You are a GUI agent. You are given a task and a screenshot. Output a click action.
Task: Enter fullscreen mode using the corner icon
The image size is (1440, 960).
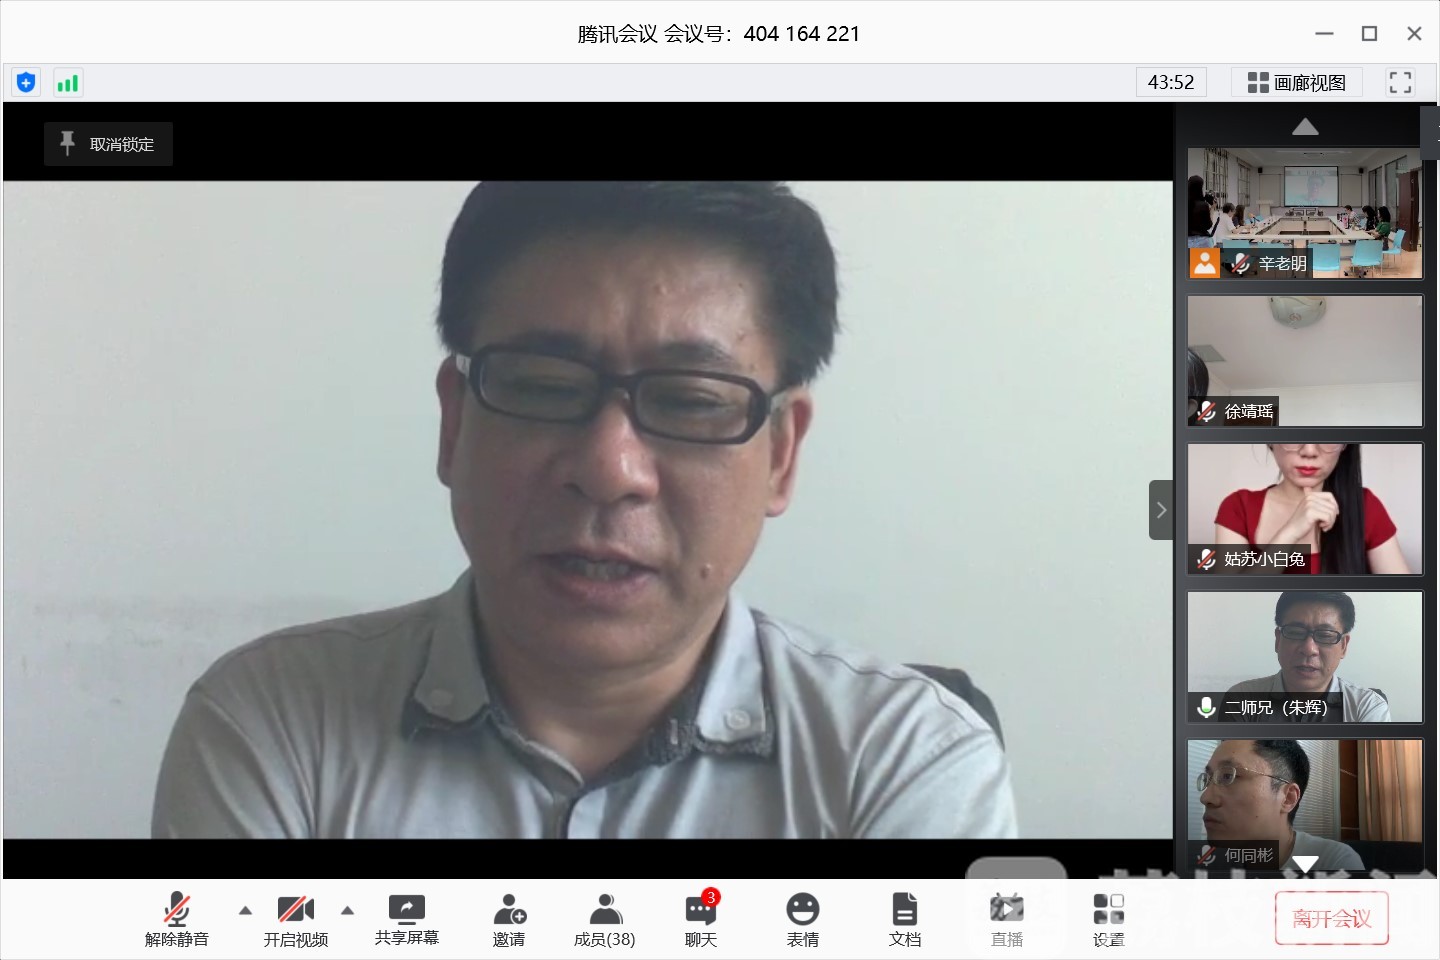(x=1400, y=83)
